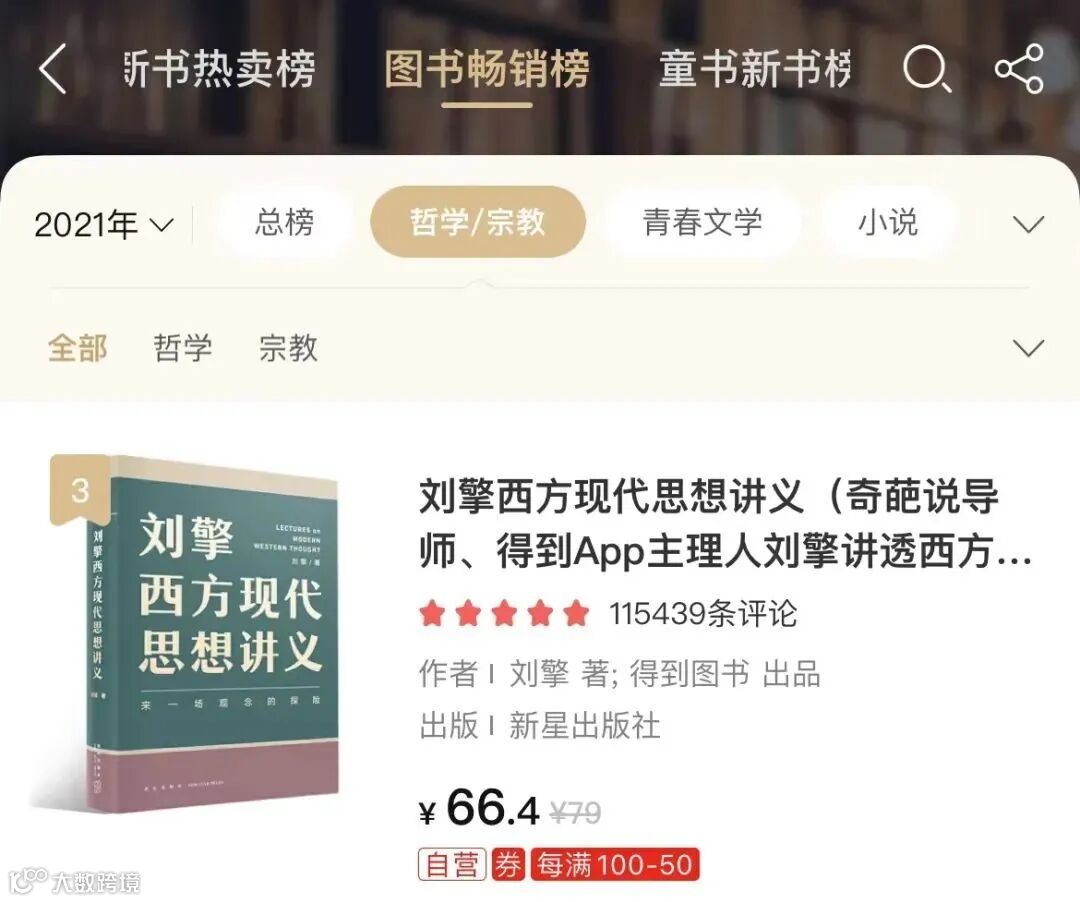1080x902 pixels.
Task: Open search with the magnifier icon
Action: point(927,69)
